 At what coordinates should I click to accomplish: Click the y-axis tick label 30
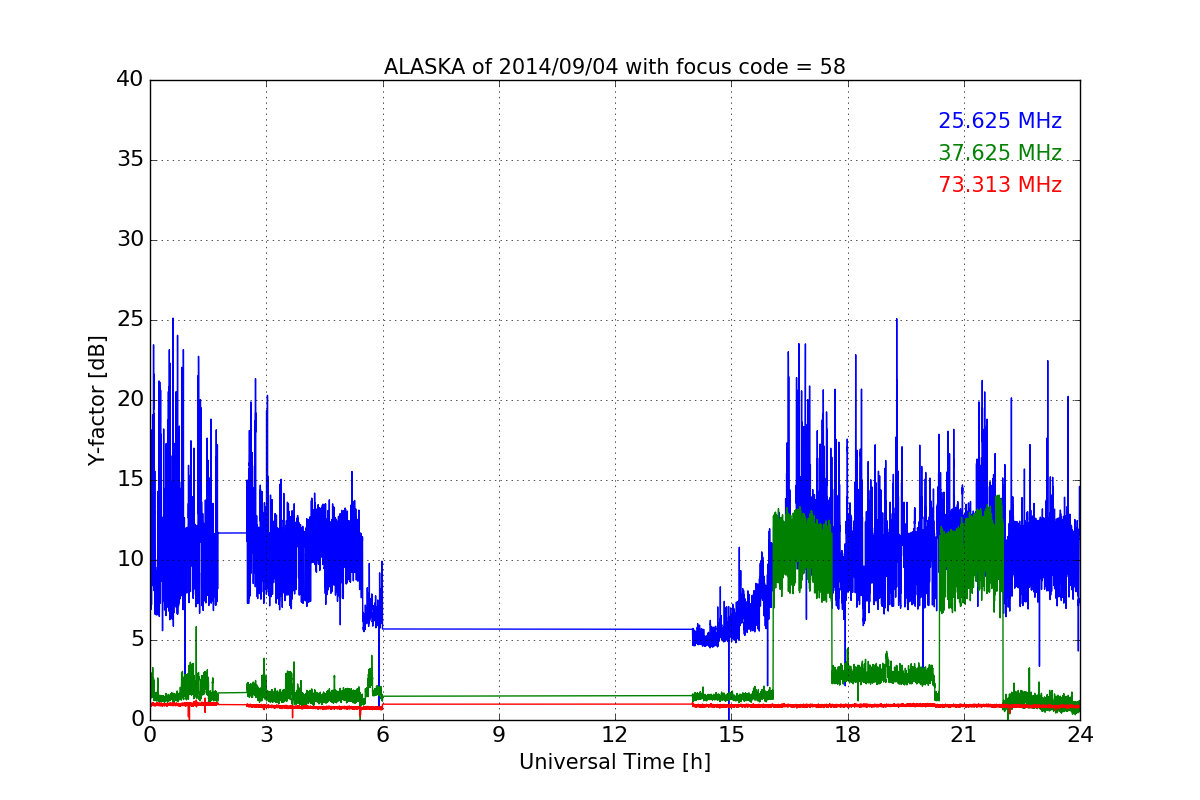coord(130,240)
